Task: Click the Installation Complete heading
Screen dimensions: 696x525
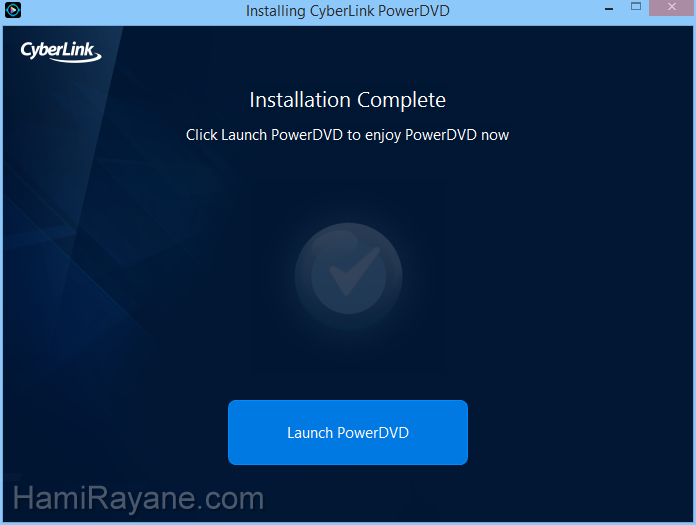Action: [348, 100]
